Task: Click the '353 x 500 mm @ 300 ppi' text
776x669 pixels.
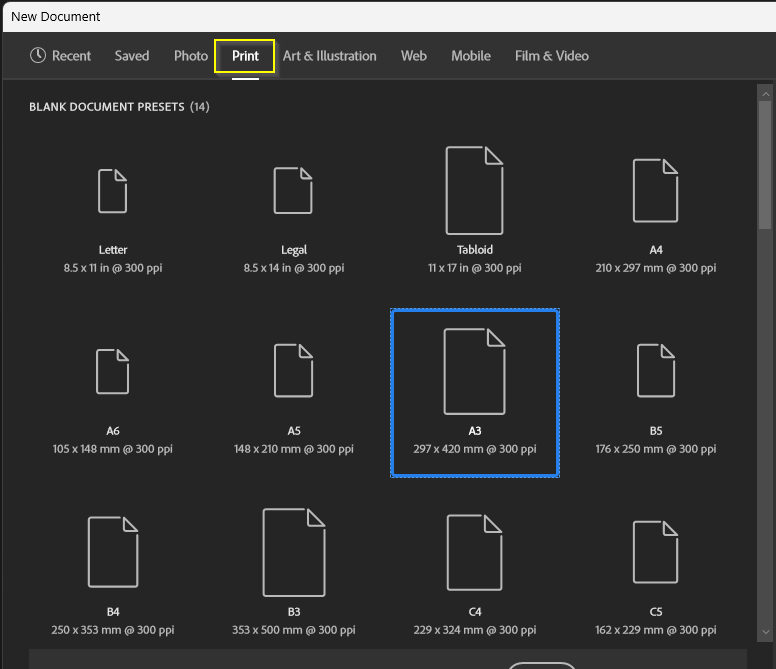Action: [x=294, y=630]
